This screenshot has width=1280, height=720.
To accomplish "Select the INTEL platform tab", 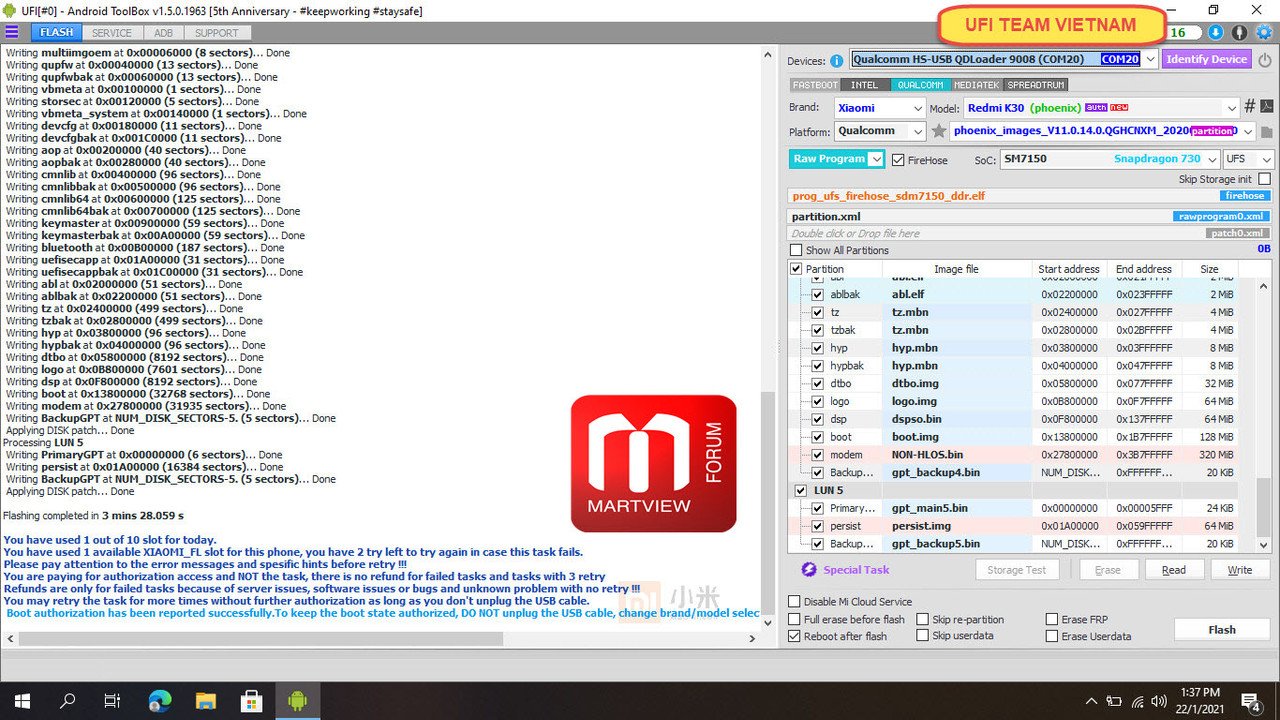I will 864,85.
